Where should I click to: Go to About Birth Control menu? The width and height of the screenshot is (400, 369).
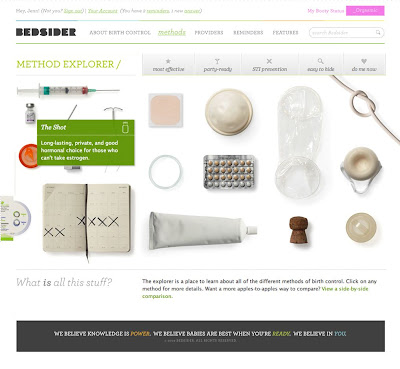(120, 33)
